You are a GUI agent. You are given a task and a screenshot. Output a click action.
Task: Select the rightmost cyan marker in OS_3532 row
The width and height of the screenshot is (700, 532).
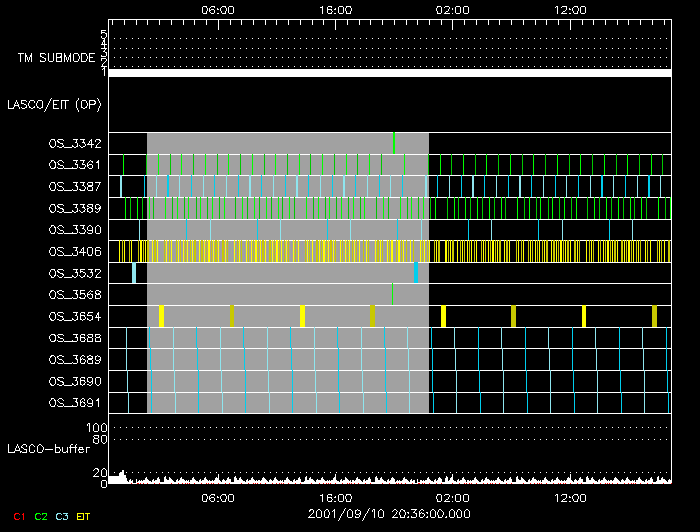pos(416,273)
